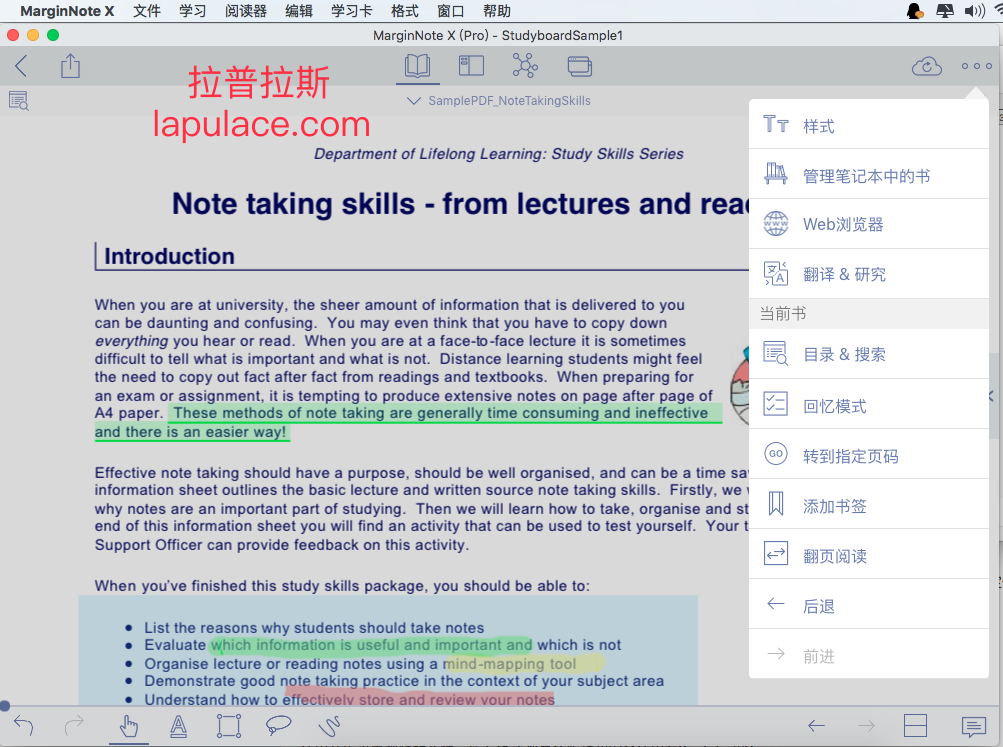
Task: Select the rectangle excerpt tool
Action: (229, 726)
